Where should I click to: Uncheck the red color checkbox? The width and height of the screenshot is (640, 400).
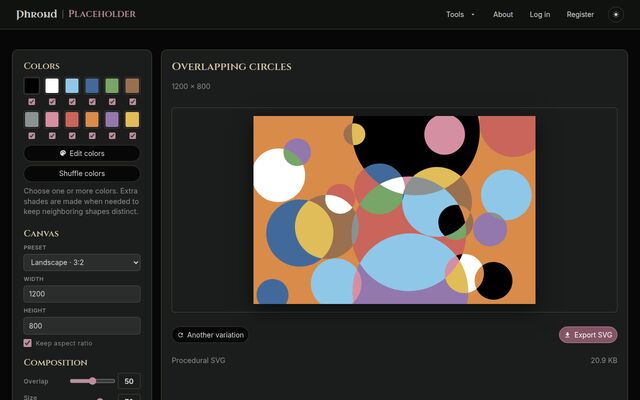pos(72,136)
